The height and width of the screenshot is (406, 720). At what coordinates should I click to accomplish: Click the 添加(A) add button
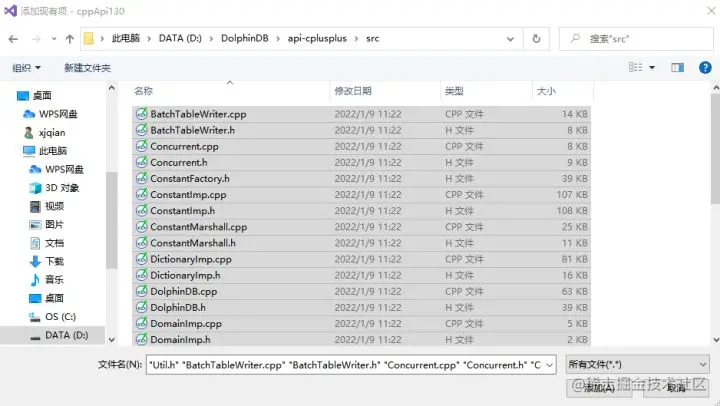pos(599,388)
